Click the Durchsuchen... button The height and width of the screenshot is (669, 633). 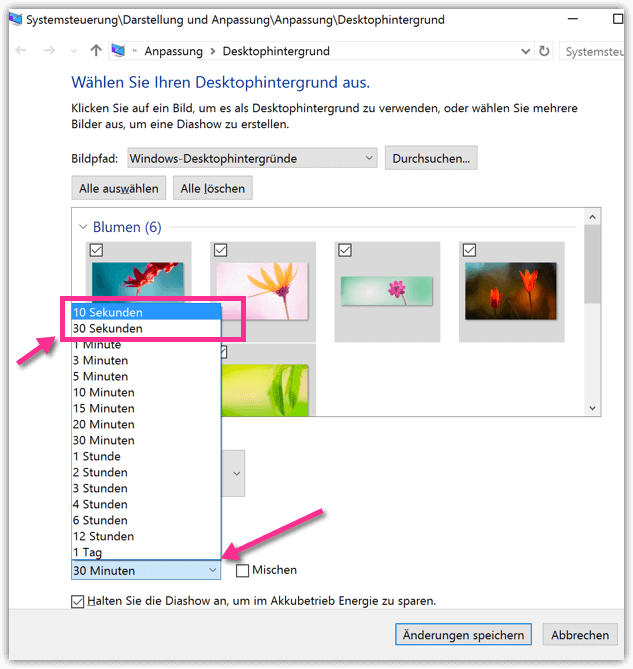431,158
